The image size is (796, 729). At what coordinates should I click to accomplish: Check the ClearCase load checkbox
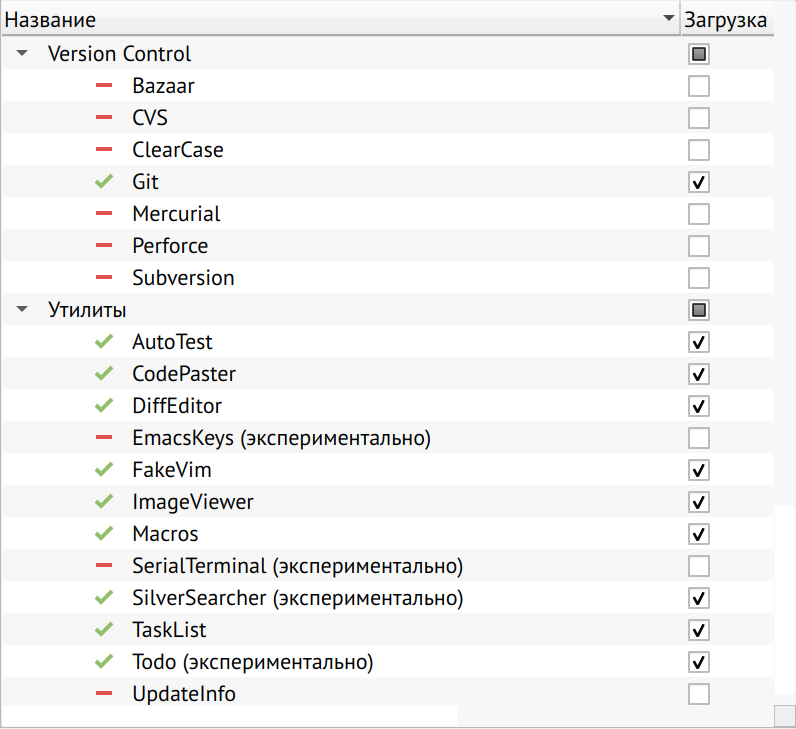click(699, 150)
